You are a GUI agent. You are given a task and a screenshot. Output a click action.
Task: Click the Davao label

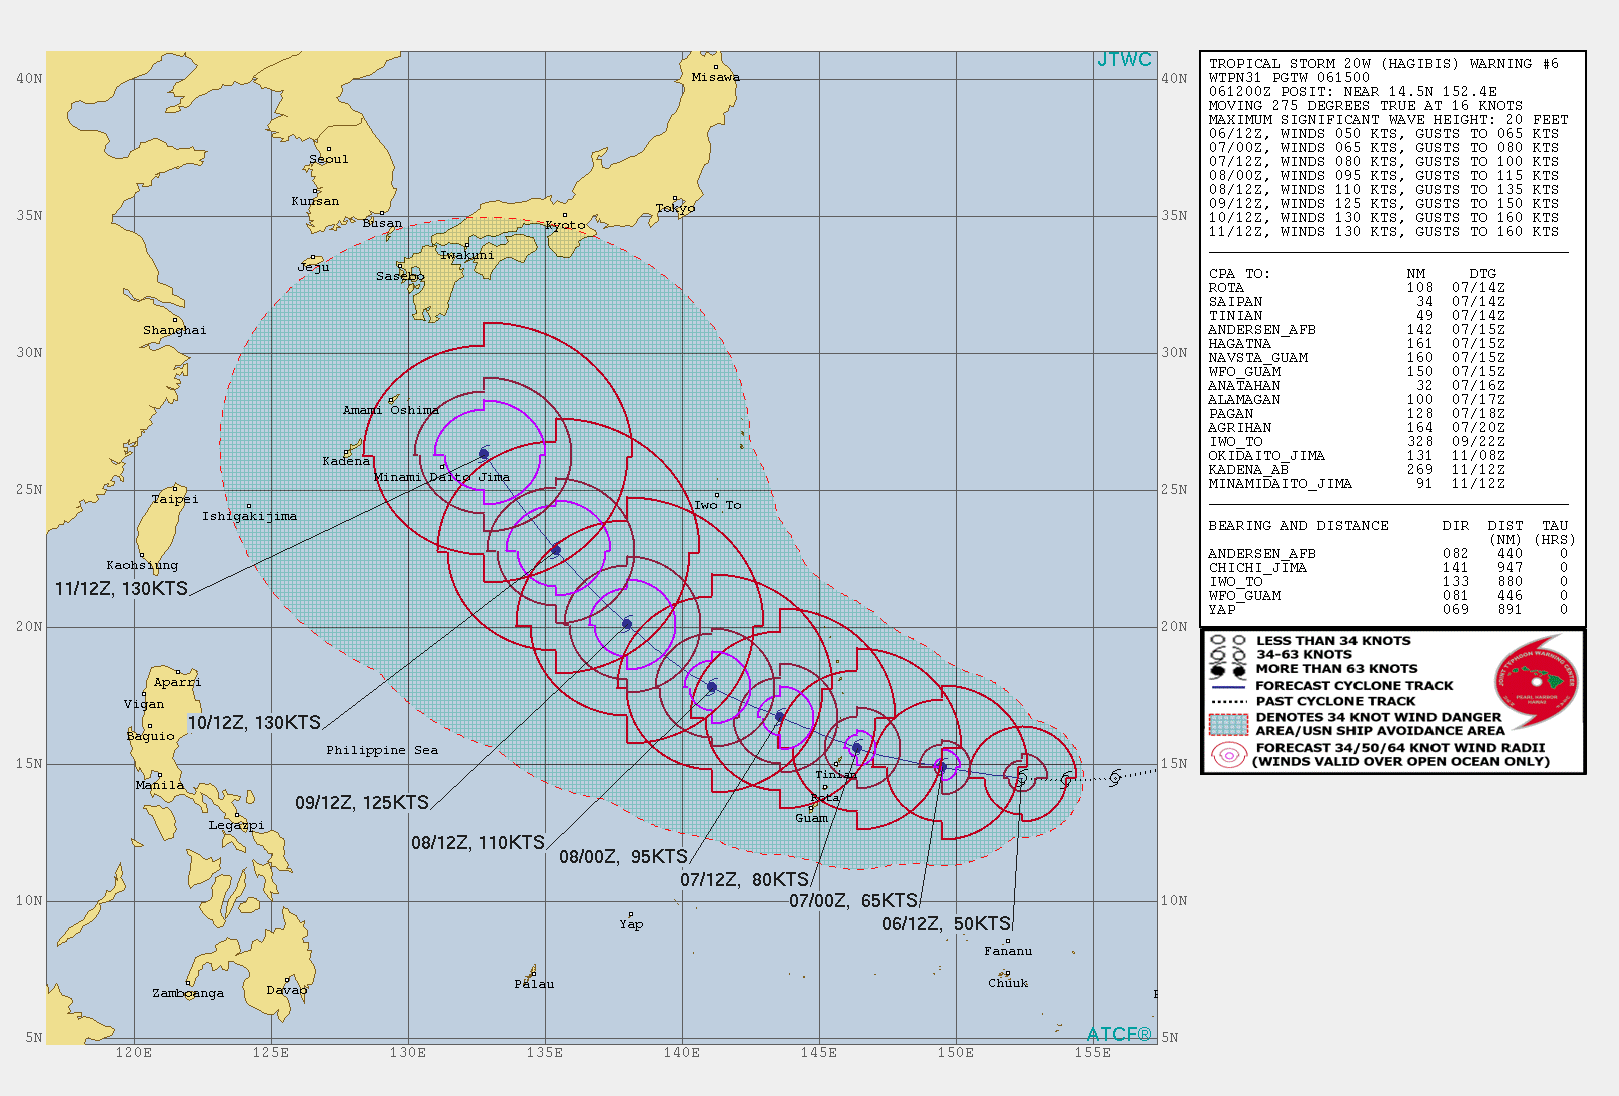287,990
